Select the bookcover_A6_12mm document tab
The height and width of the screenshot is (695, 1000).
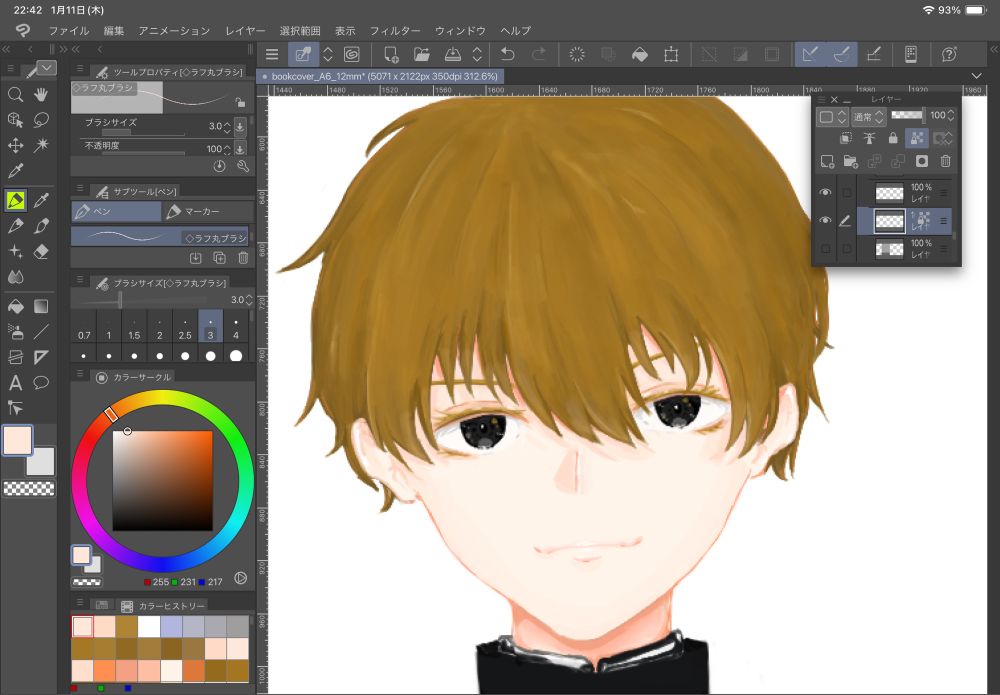click(x=381, y=77)
